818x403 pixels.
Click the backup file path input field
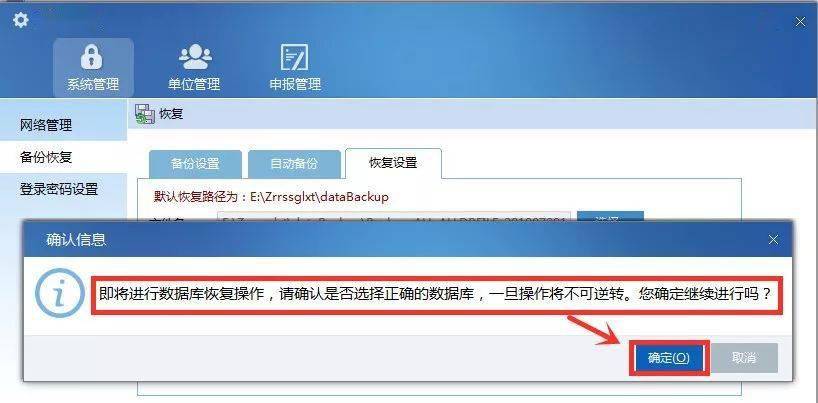pos(394,216)
